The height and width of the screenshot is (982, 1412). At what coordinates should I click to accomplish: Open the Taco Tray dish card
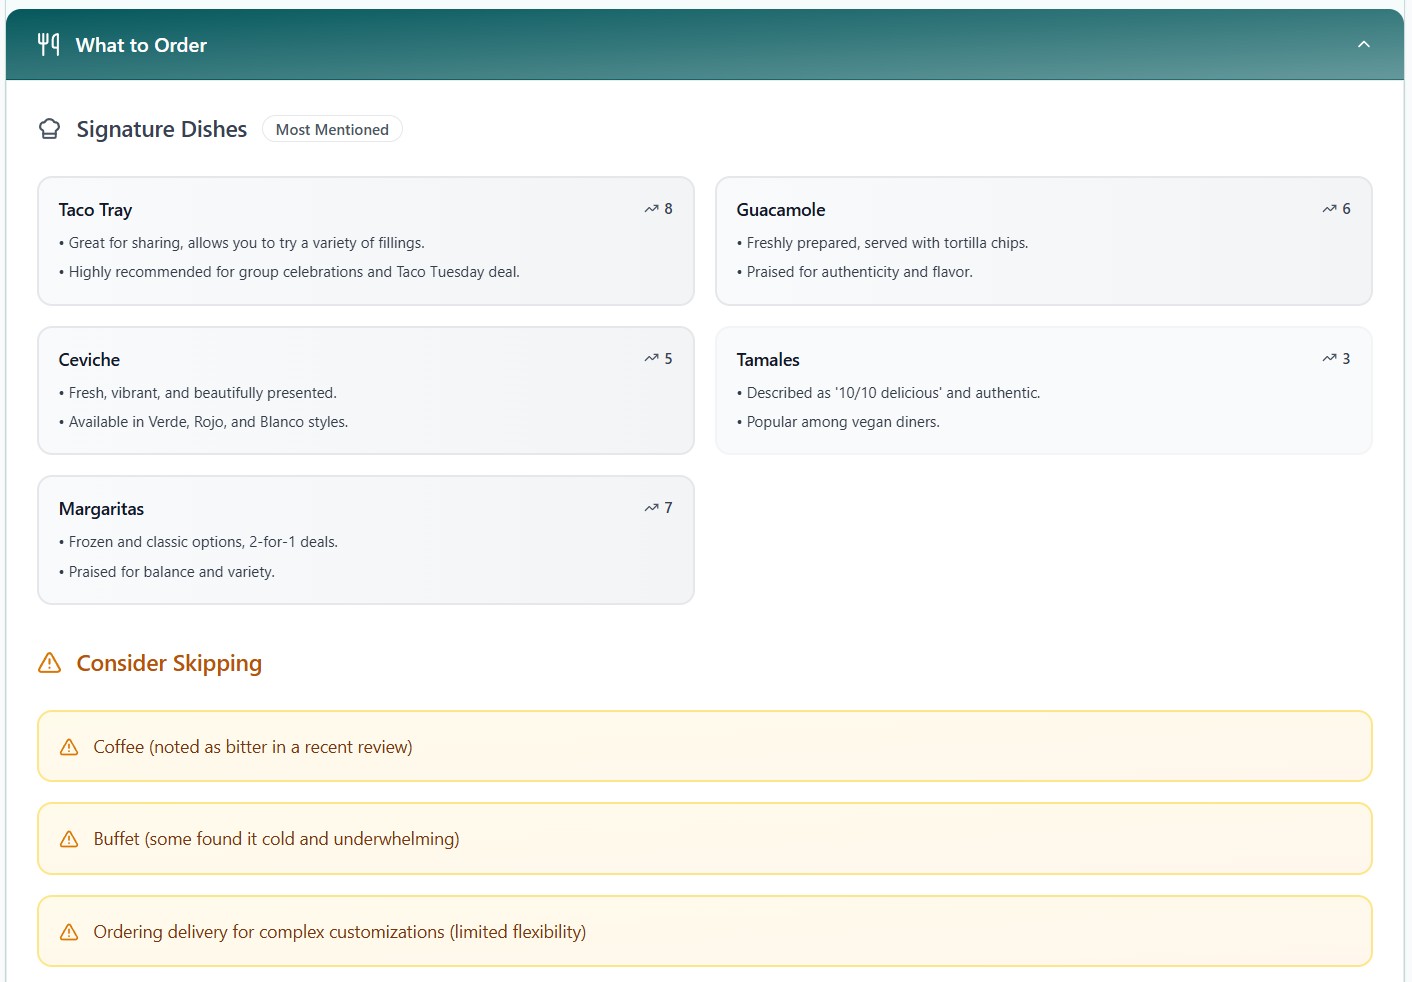365,241
